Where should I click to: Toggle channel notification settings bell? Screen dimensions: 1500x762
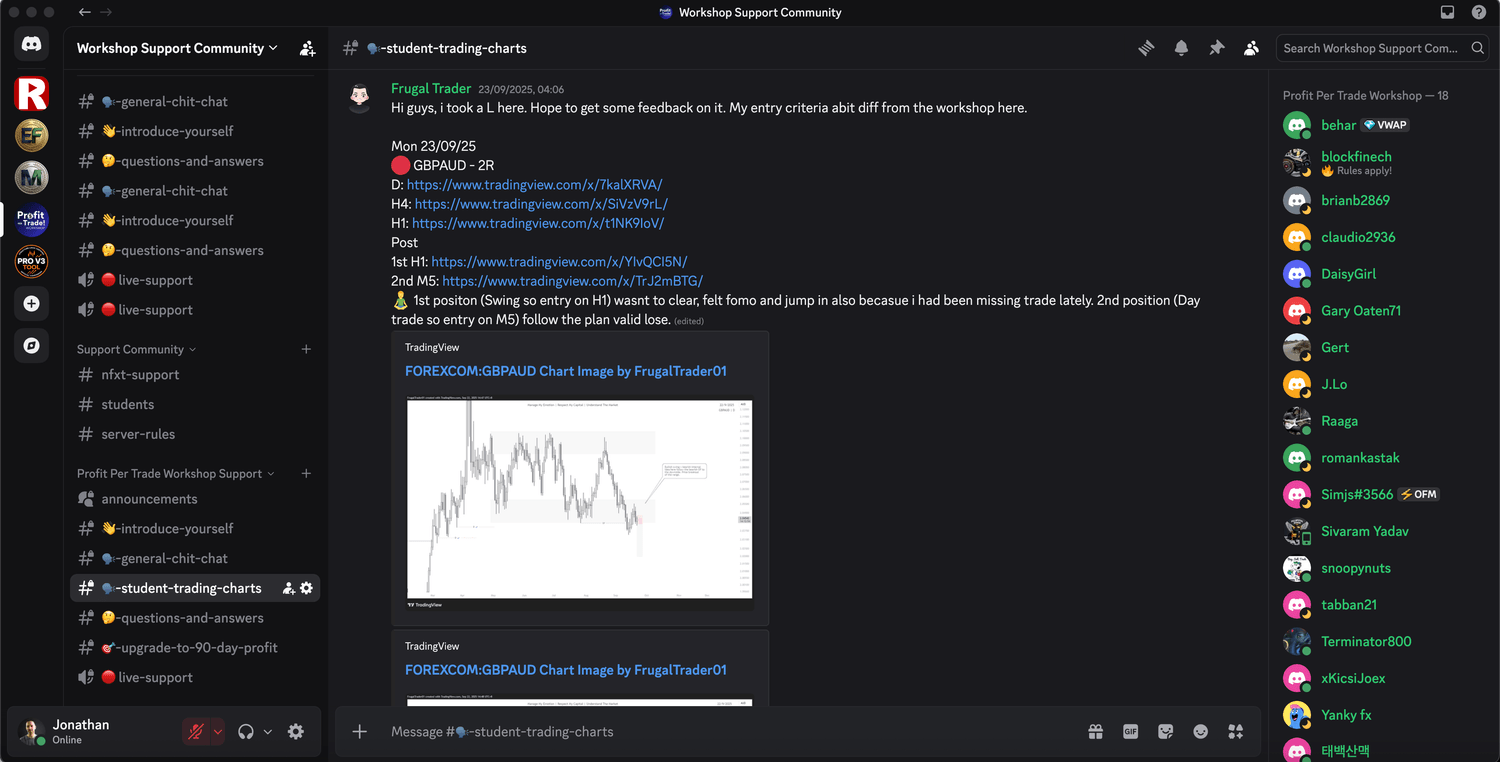click(1182, 48)
